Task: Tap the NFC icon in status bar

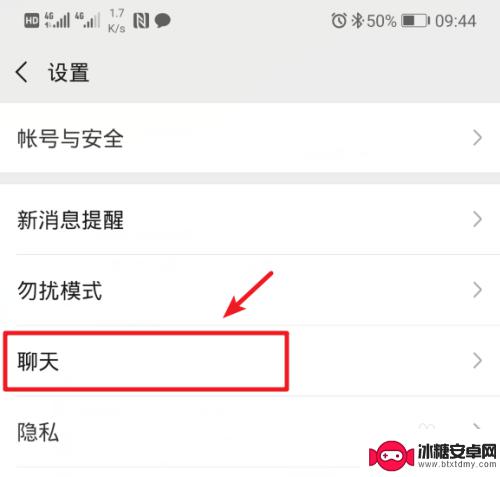Action: pos(141,21)
